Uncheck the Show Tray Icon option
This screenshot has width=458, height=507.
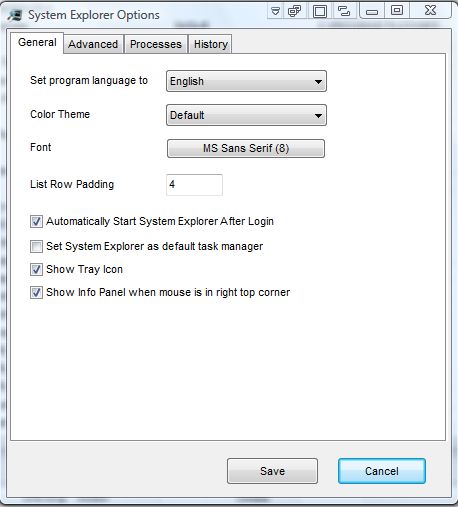point(36,269)
